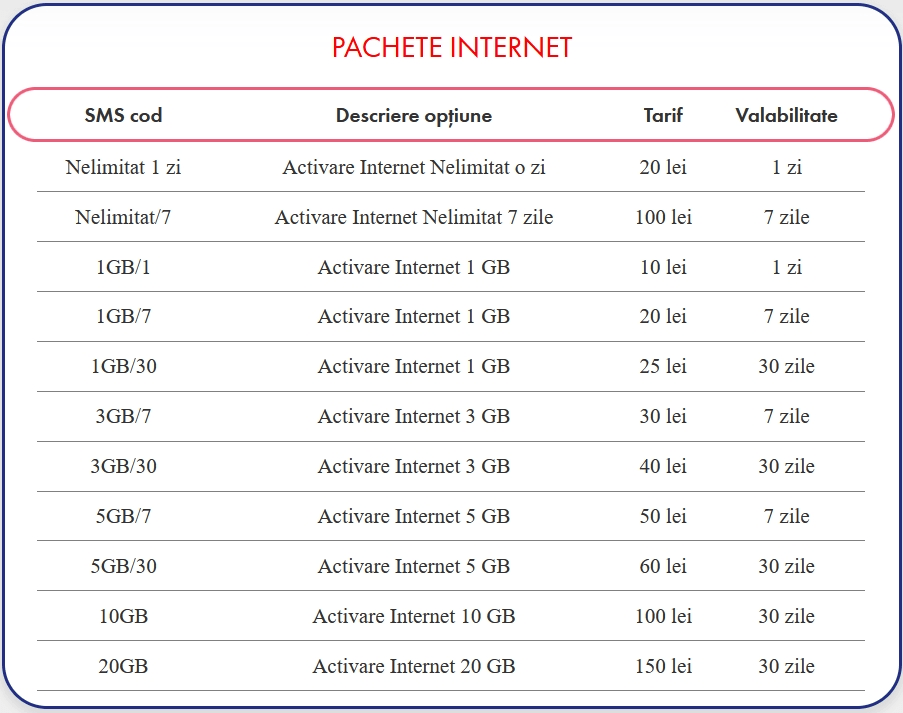The height and width of the screenshot is (713, 903).
Task: Click the 25 lei tariff cell
Action: 663,367
